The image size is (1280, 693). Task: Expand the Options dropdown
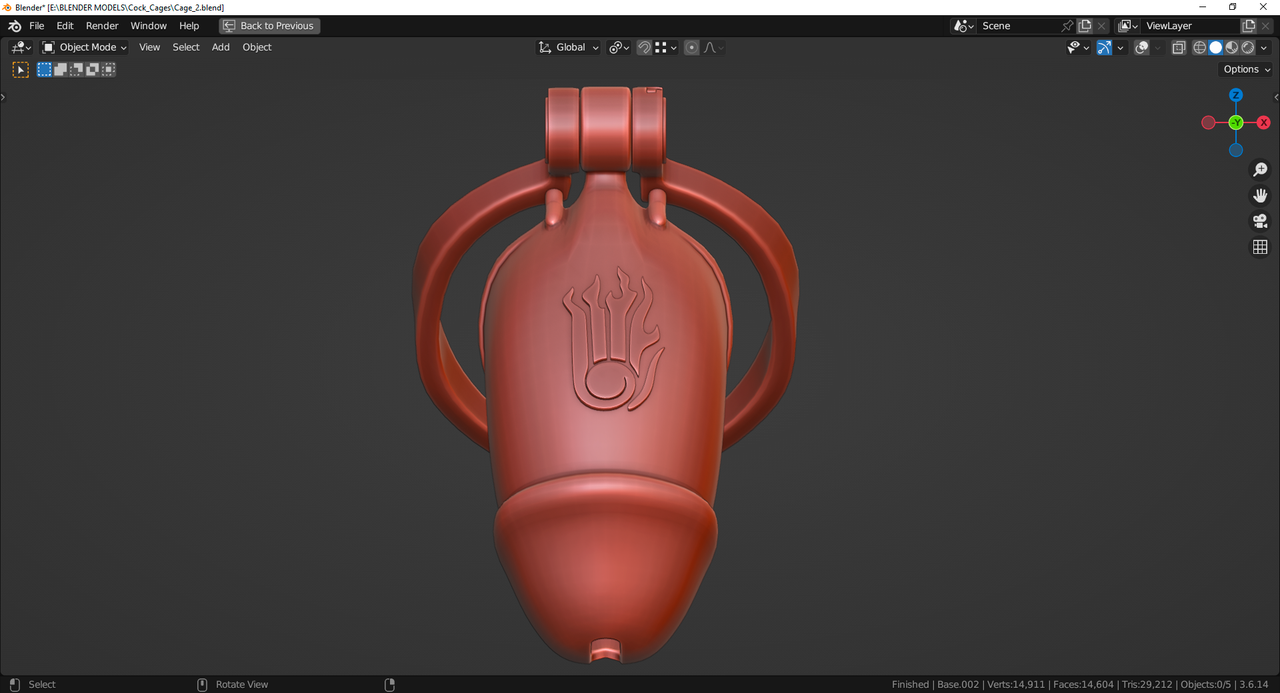tap(1246, 69)
